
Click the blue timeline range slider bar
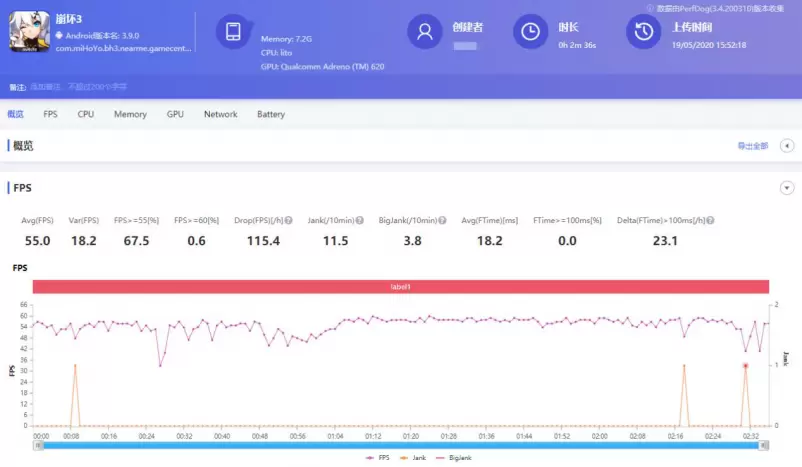400,446
